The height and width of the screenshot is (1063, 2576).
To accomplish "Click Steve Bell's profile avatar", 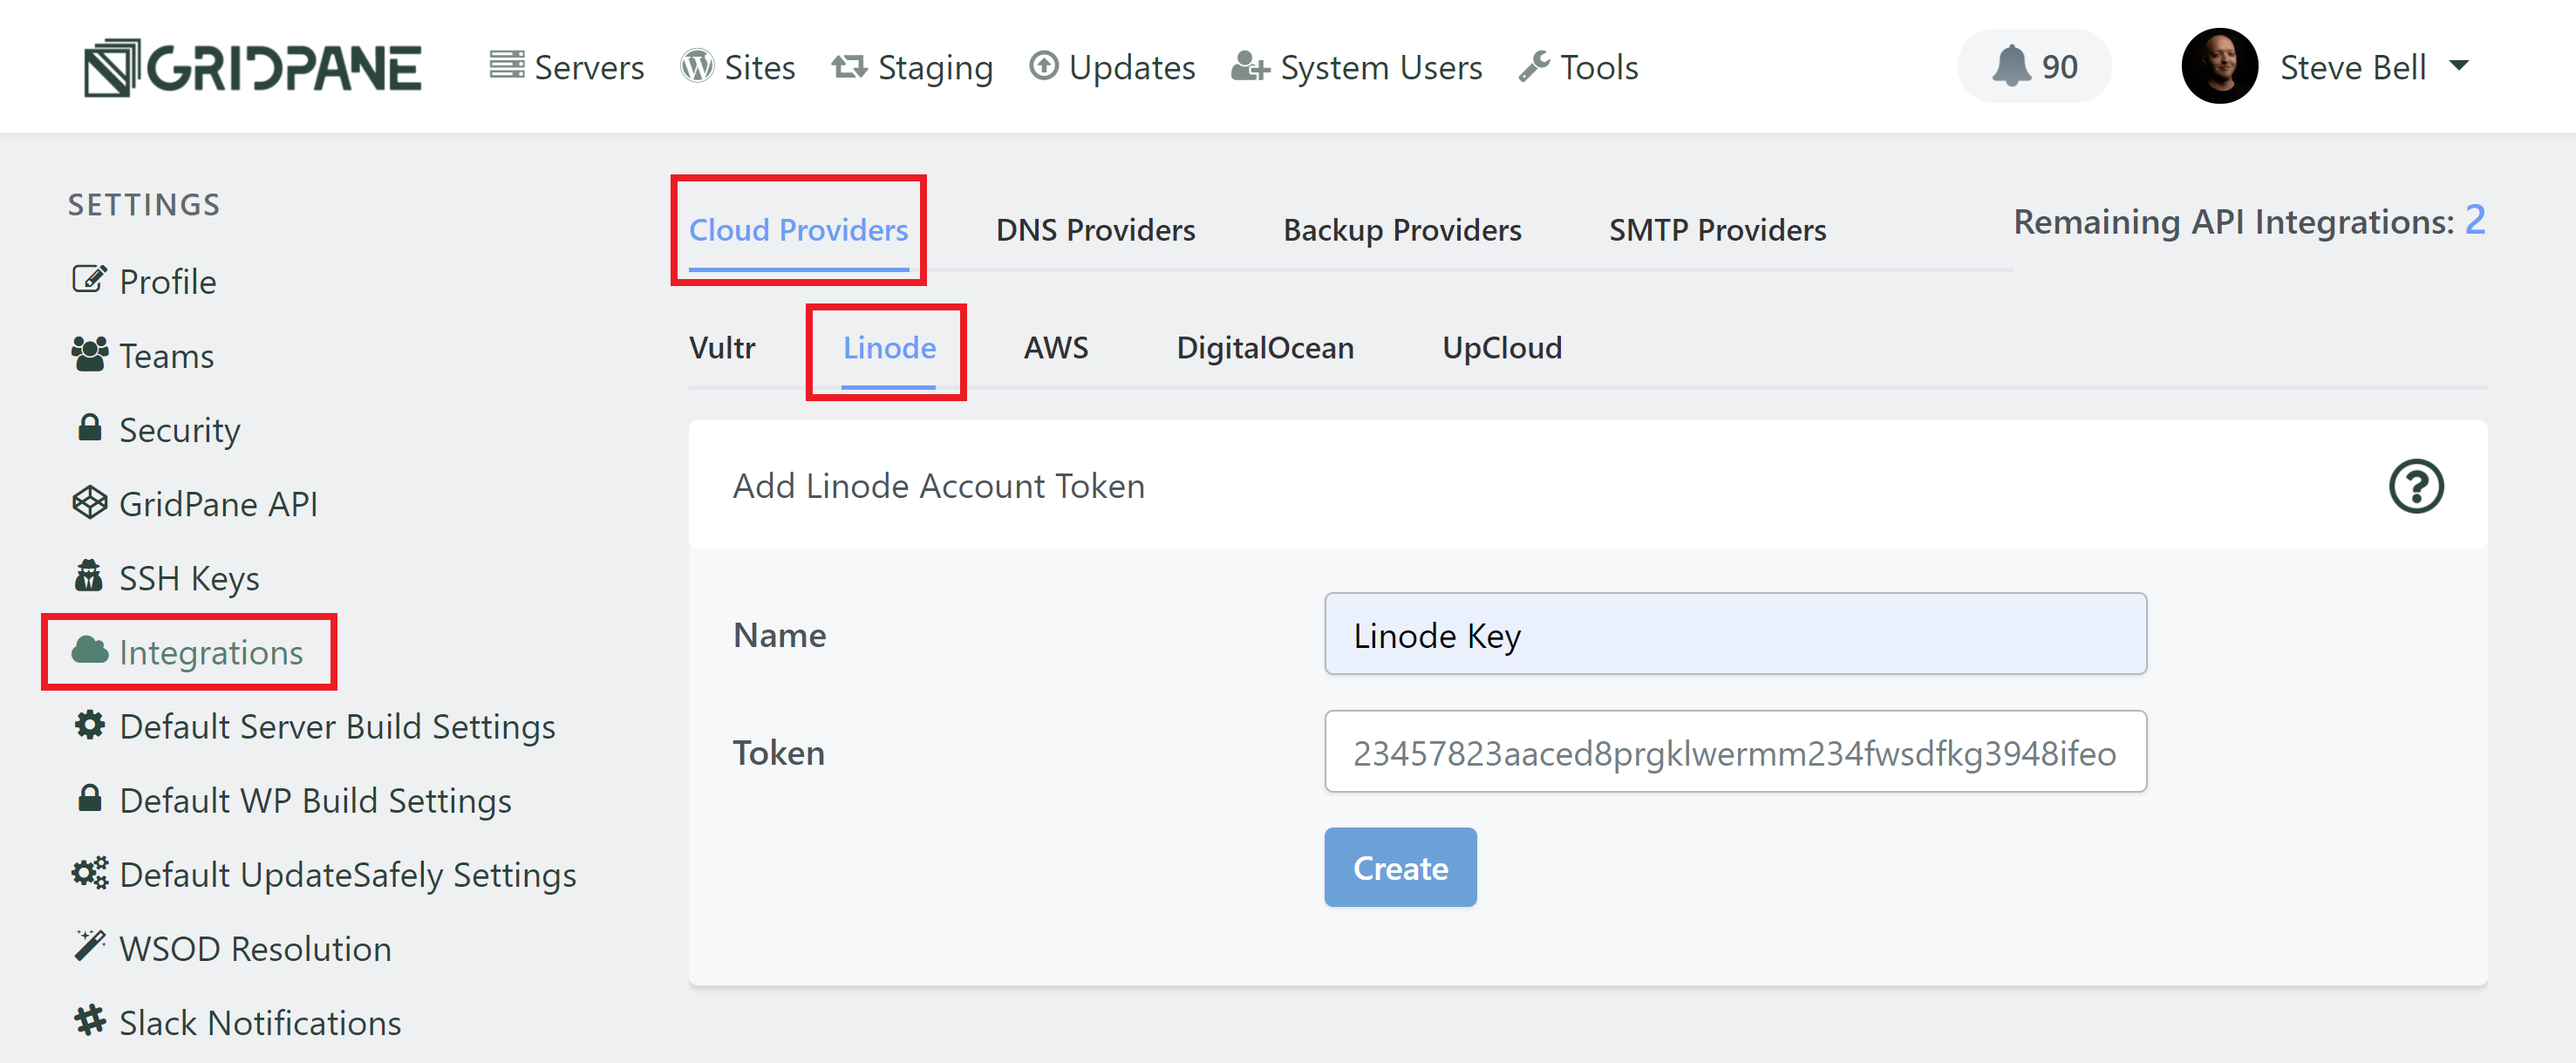I will (2219, 66).
